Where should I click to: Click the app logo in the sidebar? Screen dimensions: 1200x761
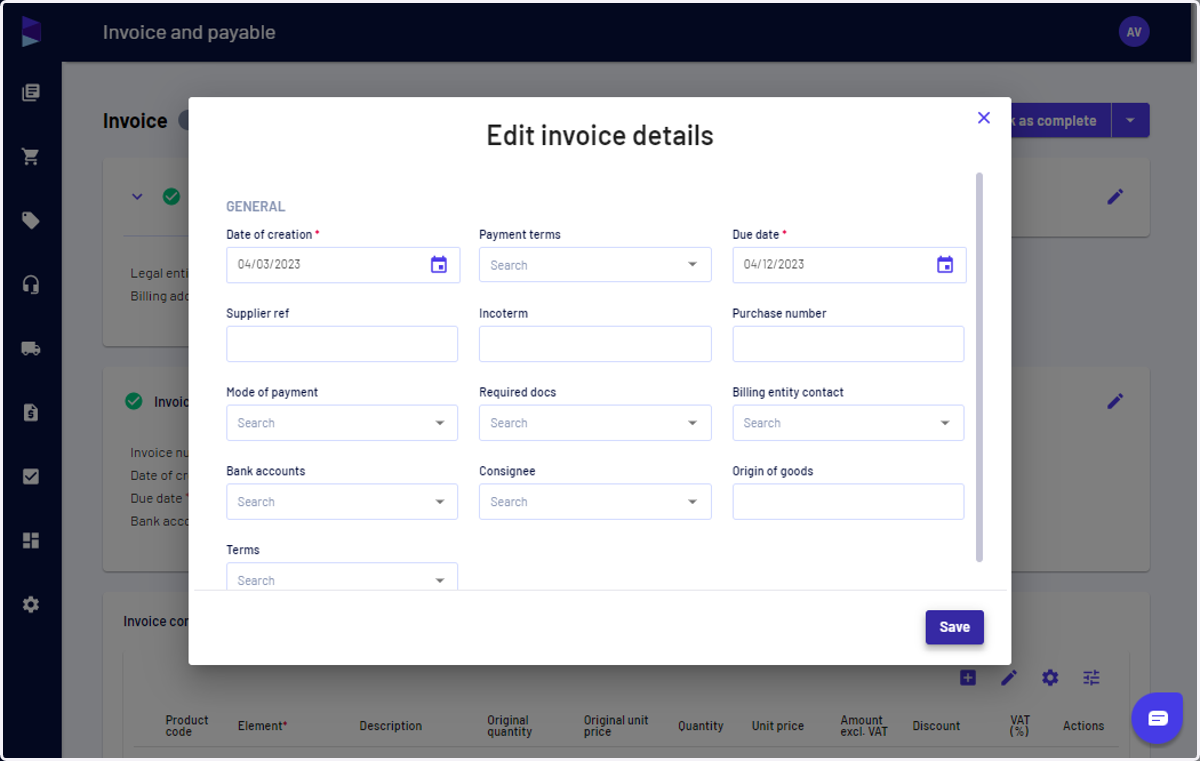click(x=31, y=32)
